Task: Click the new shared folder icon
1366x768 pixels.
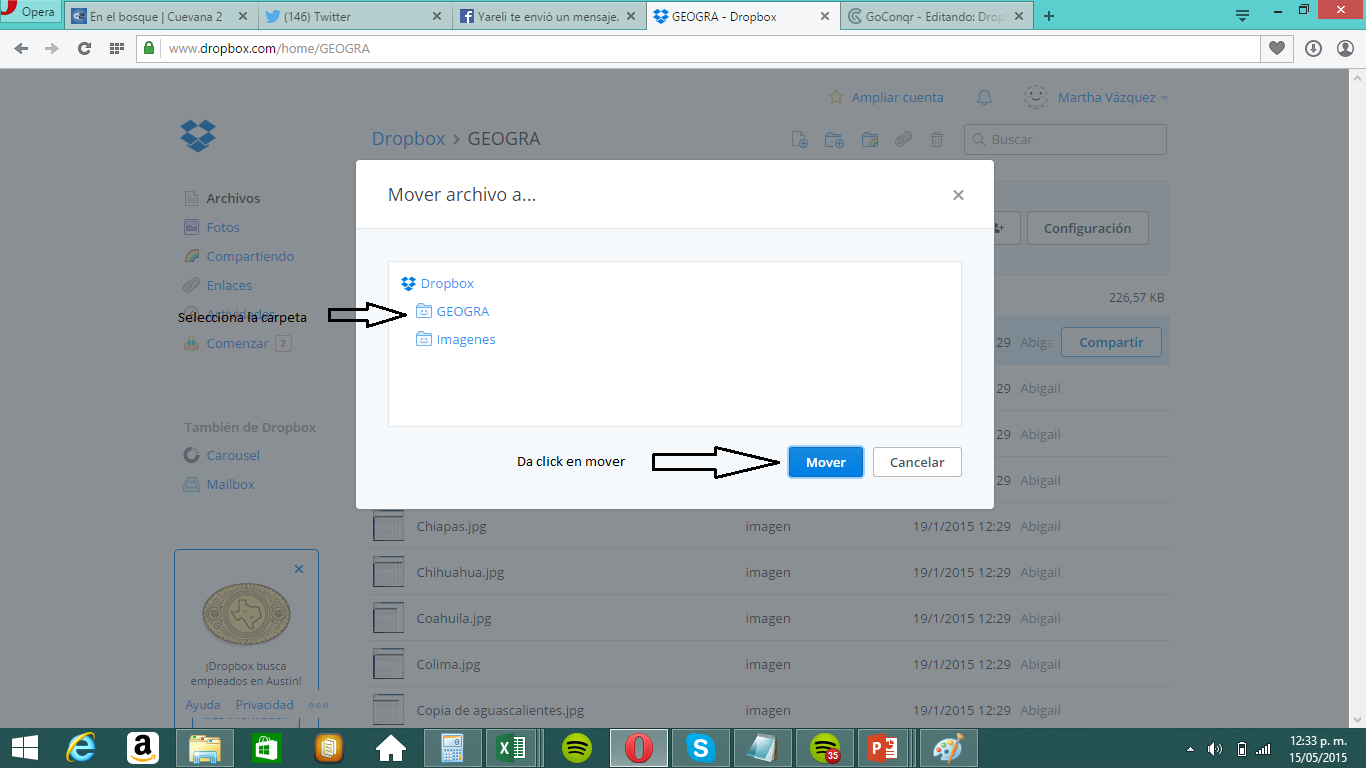Action: [x=869, y=140]
